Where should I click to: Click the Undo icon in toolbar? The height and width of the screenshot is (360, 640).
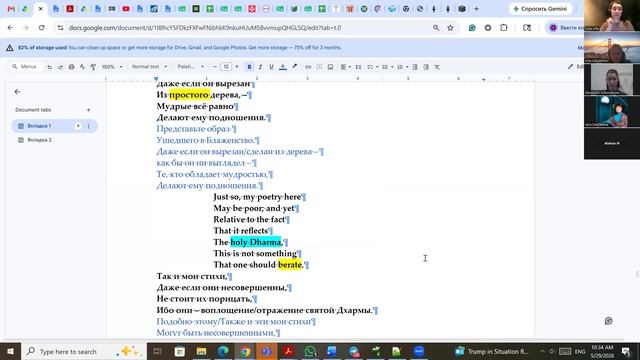click(49, 67)
